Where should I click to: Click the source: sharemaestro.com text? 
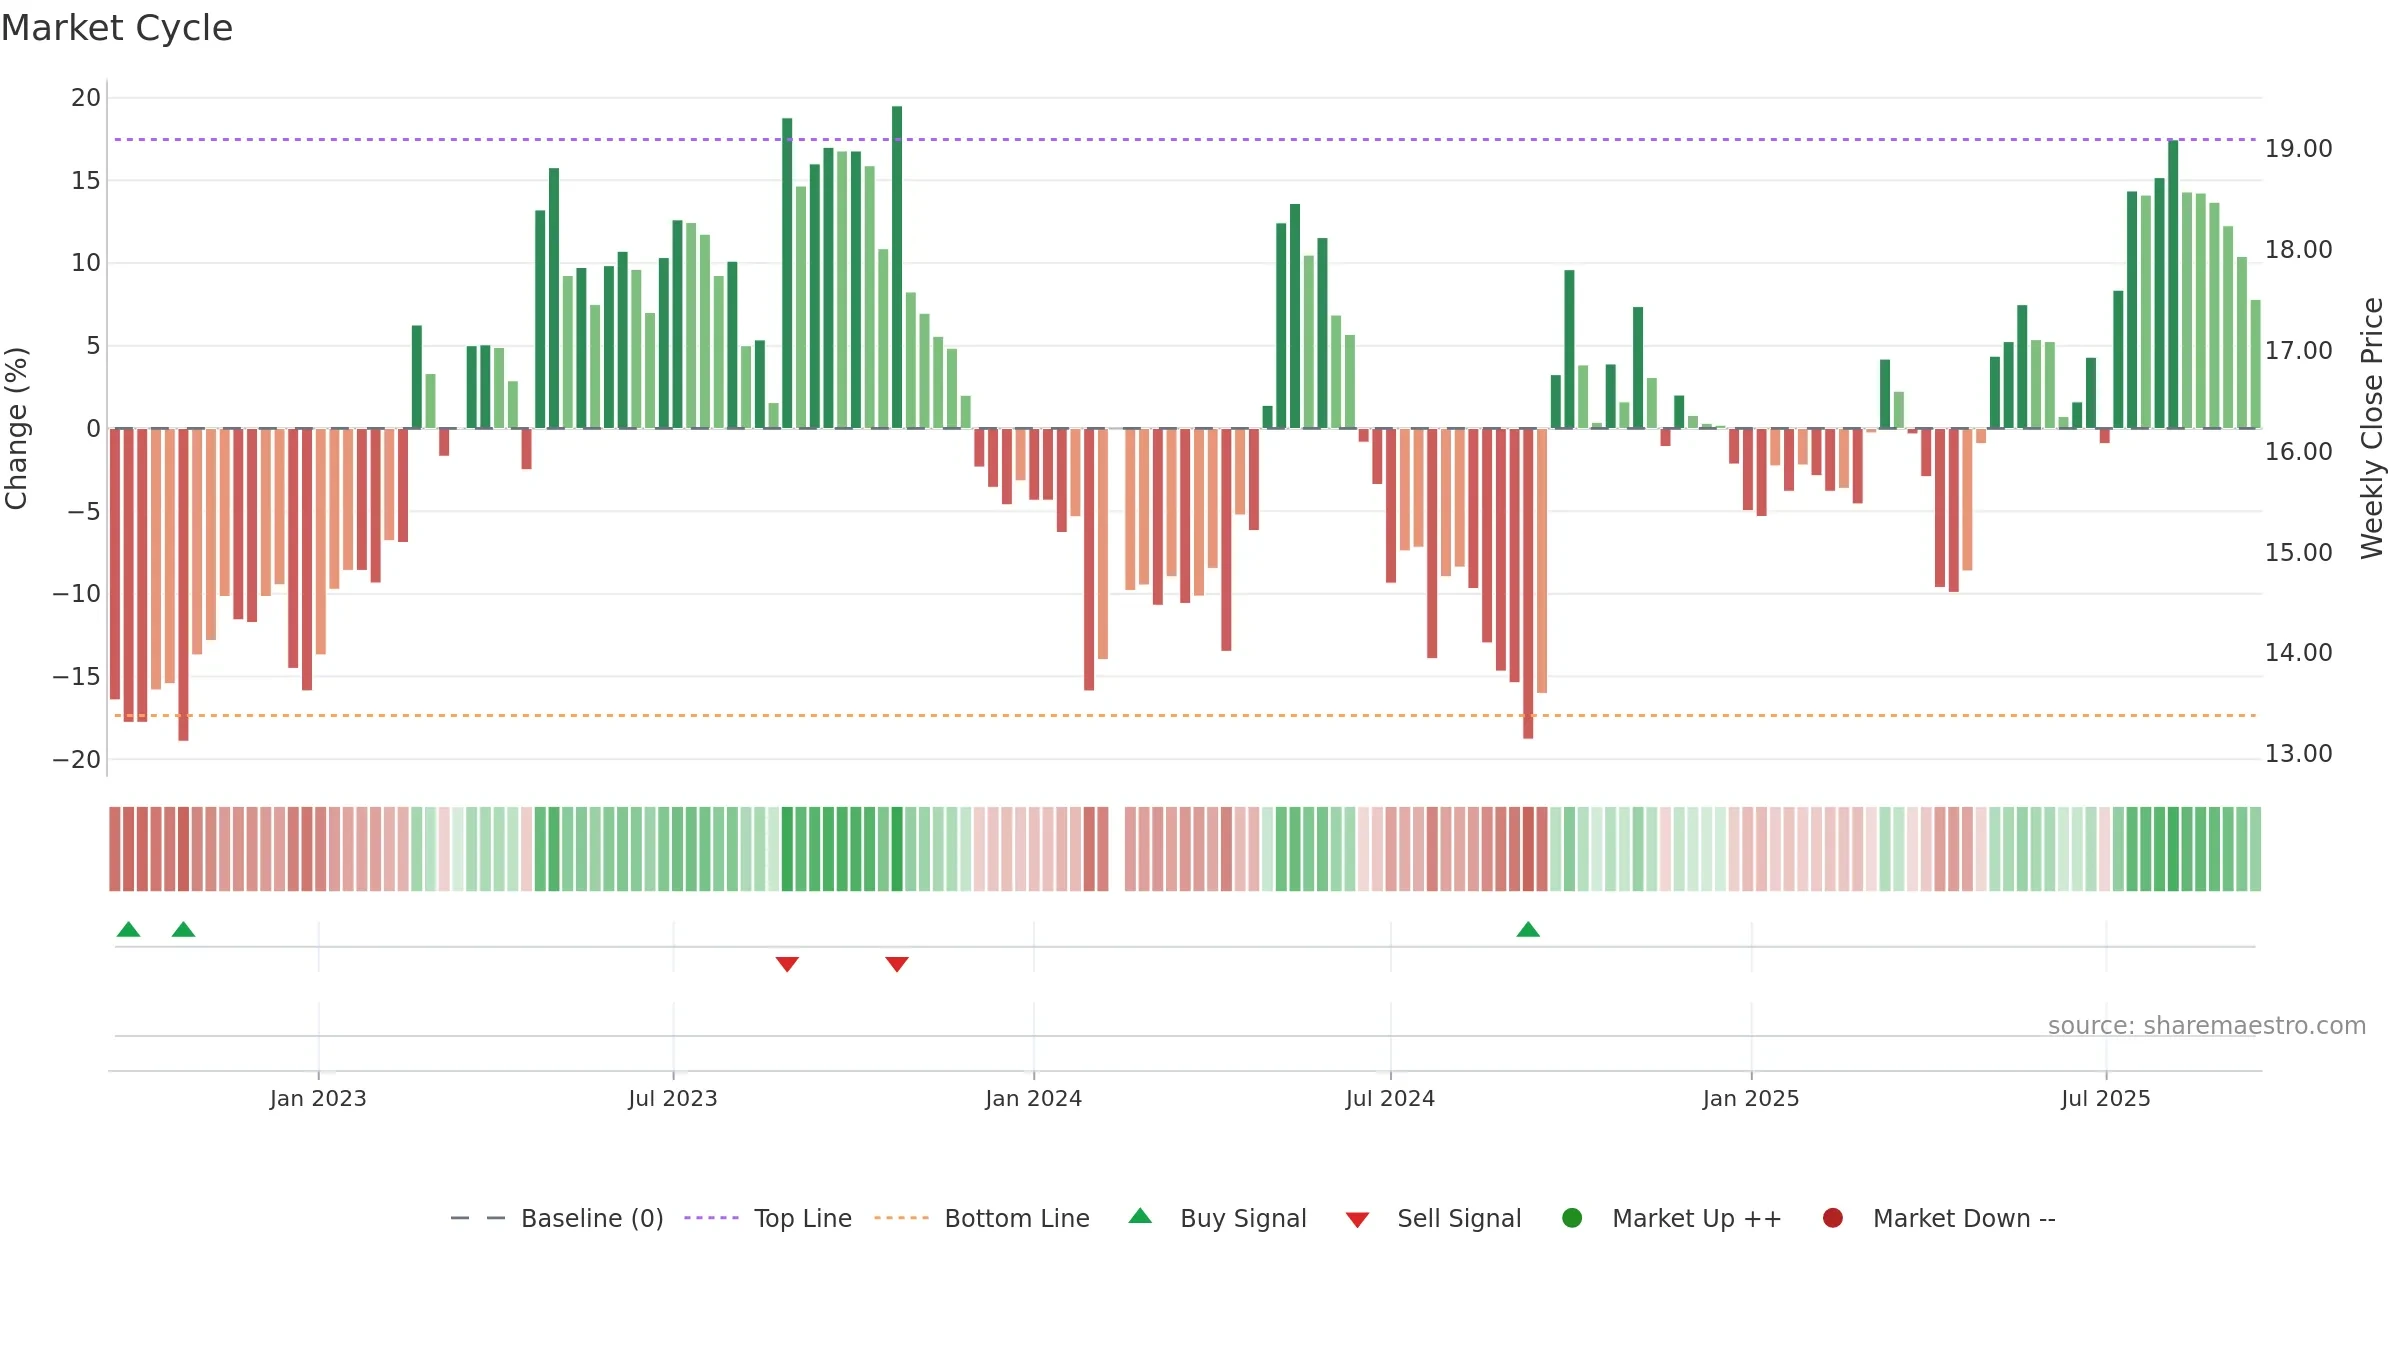coord(2207,1026)
